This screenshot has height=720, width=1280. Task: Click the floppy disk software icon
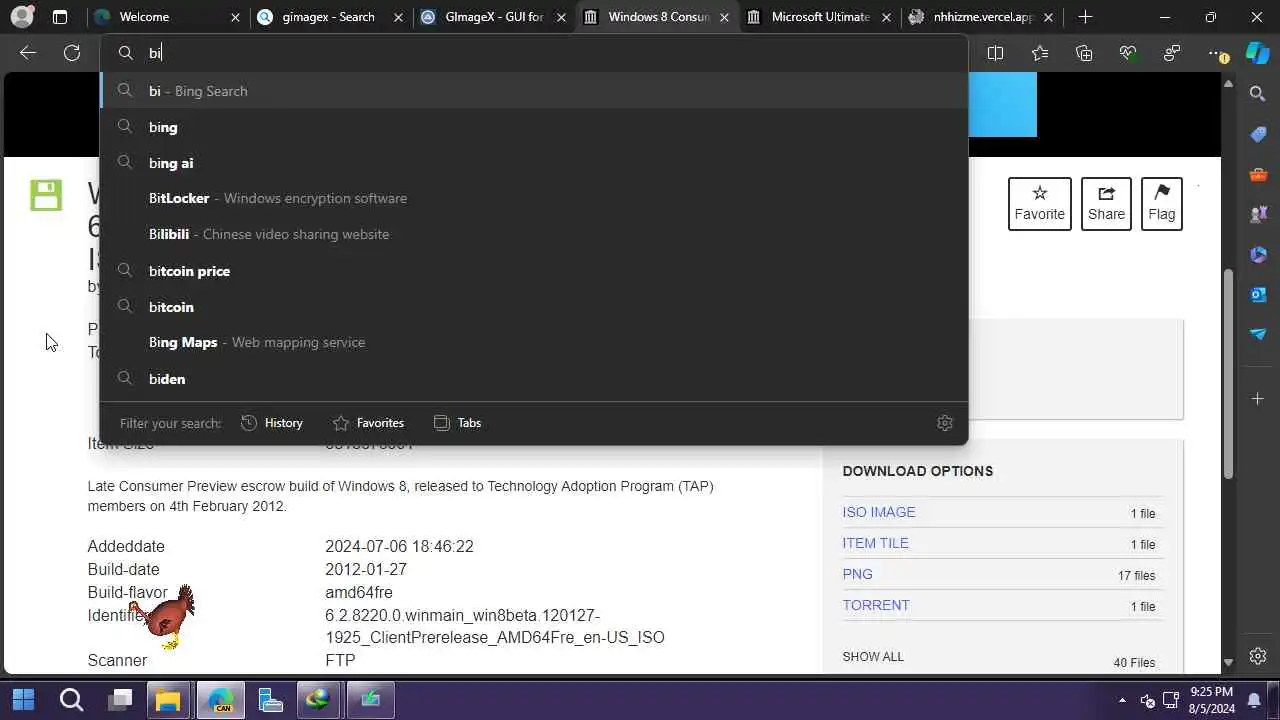pyautogui.click(x=46, y=195)
